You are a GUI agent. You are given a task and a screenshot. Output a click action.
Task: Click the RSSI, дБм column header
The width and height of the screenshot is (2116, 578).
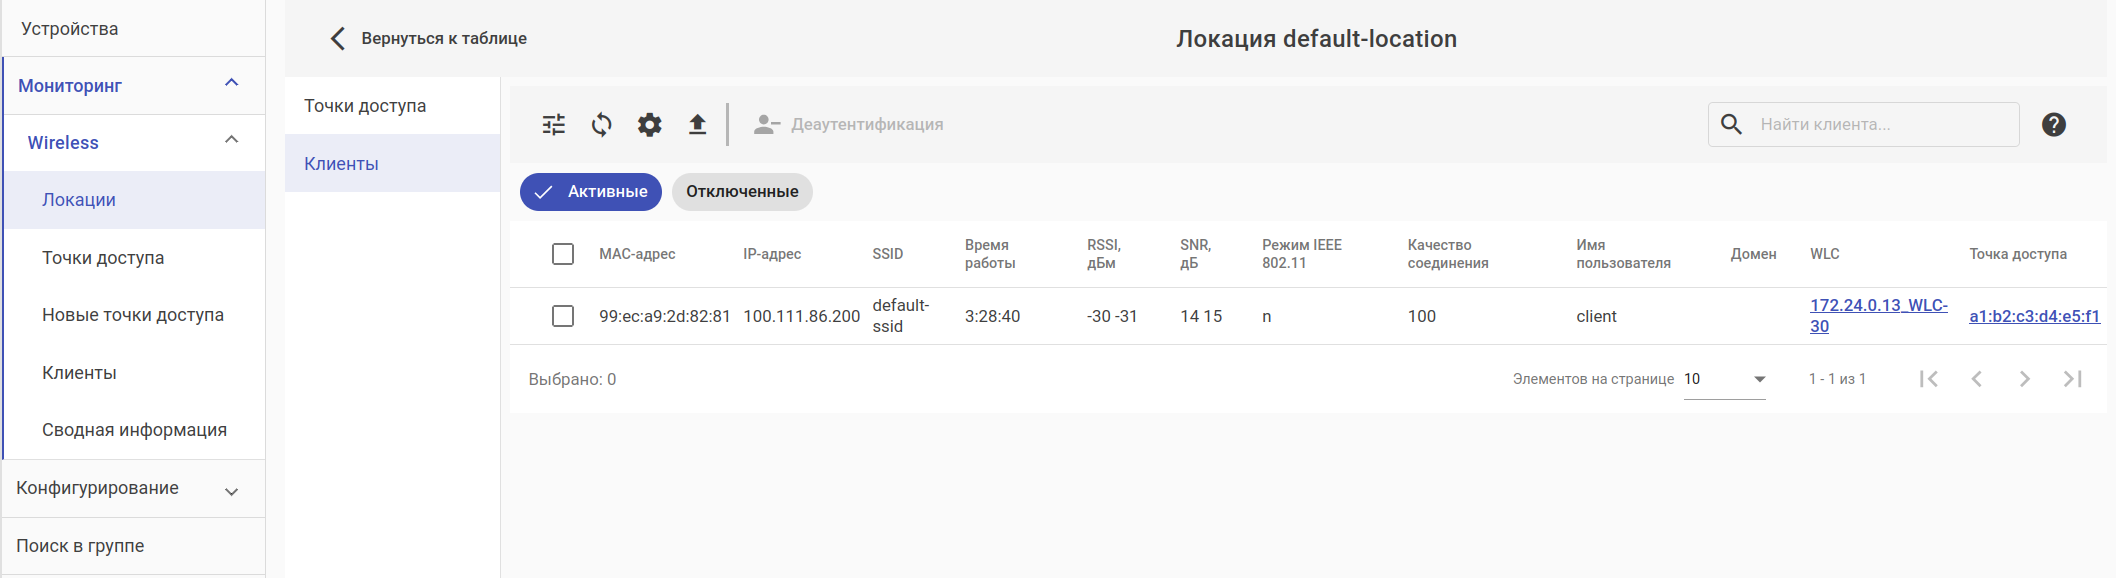point(1104,254)
